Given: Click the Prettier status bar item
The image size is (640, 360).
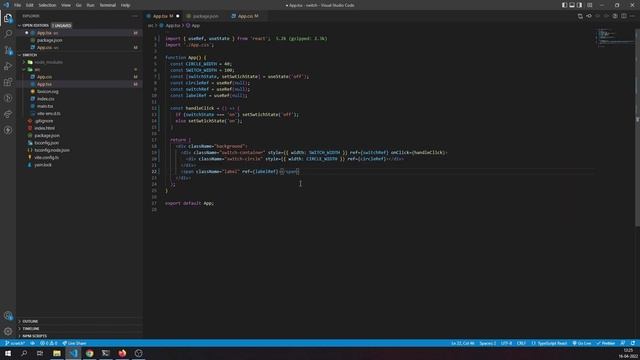Looking at the screenshot, I should tap(606, 343).
